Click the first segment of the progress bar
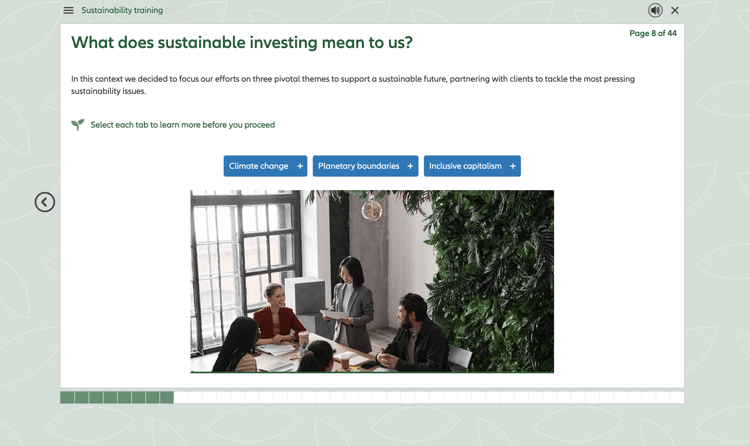 coord(67,398)
